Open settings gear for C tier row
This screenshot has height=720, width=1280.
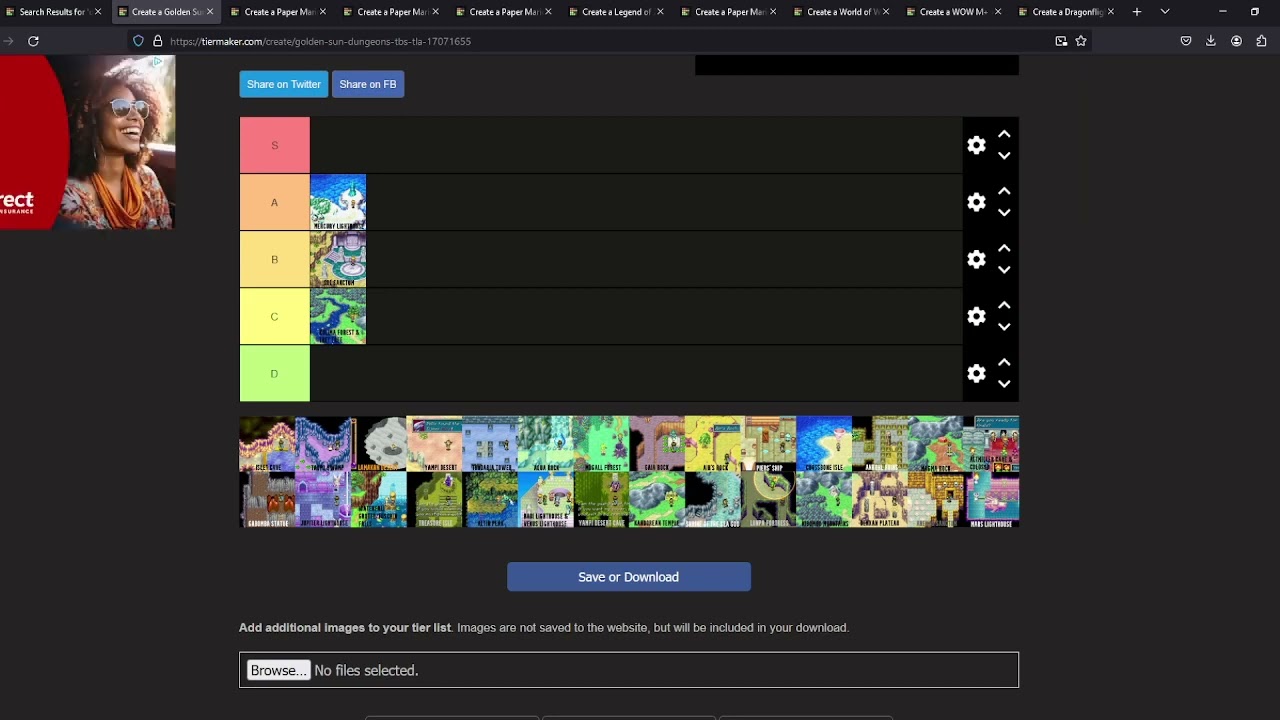click(976, 316)
